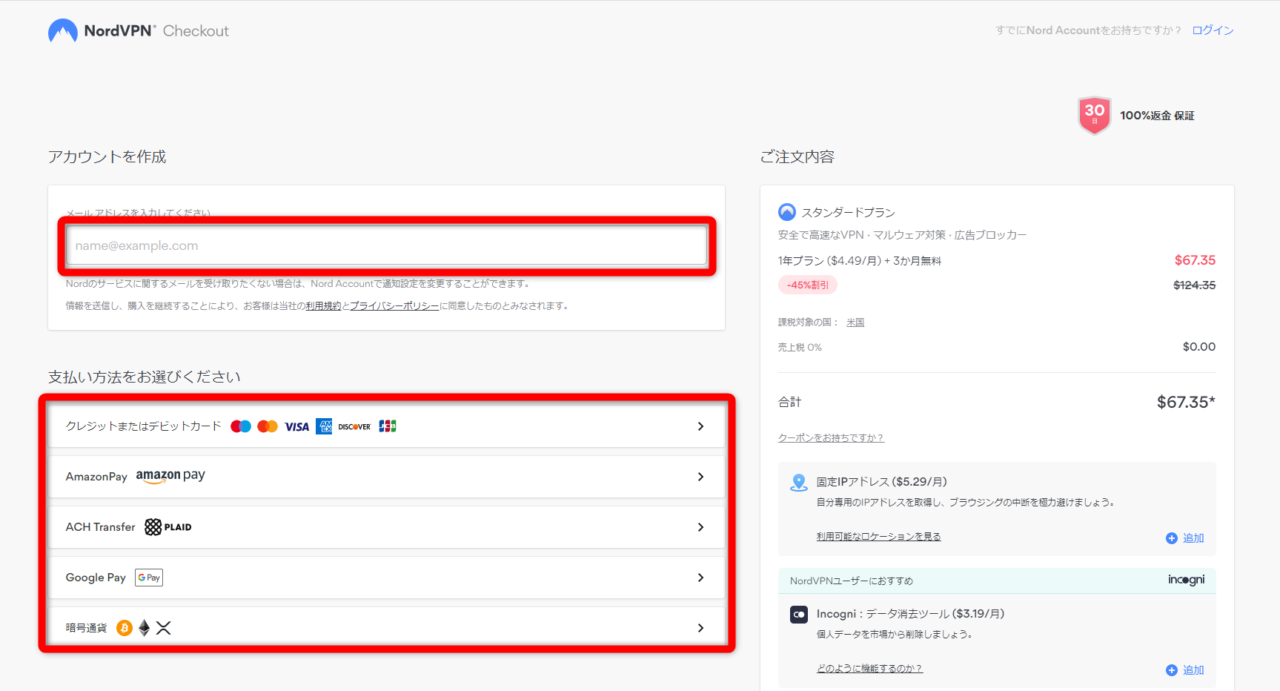The width and height of the screenshot is (1280, 691).
Task: Click the ログイン link
Action: 1212,31
